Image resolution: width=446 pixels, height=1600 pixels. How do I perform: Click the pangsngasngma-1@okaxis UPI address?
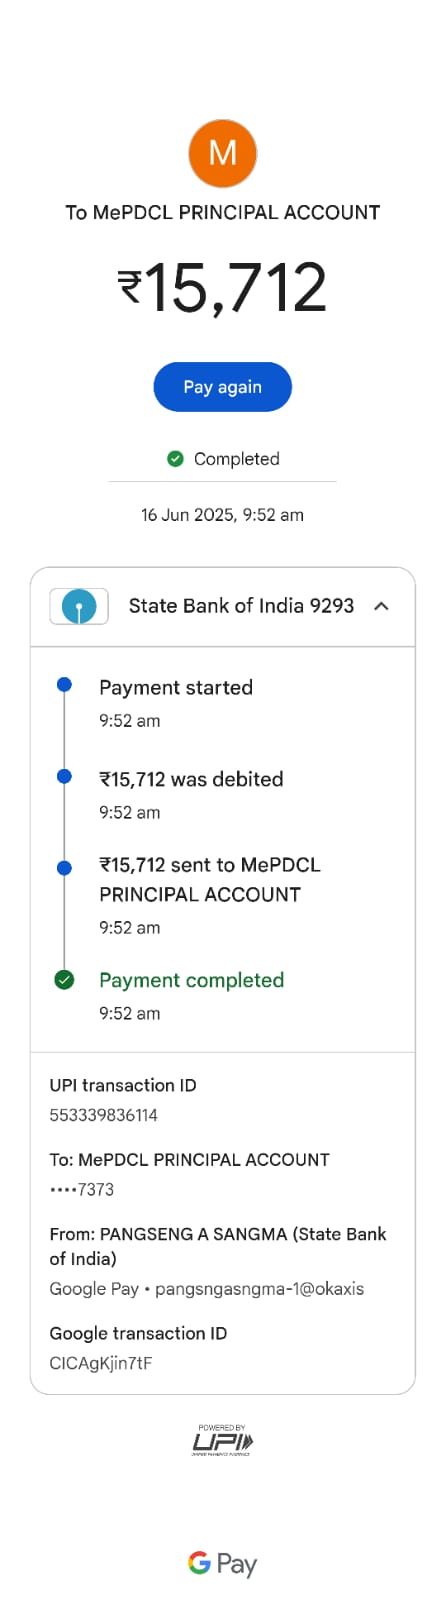click(x=260, y=1288)
